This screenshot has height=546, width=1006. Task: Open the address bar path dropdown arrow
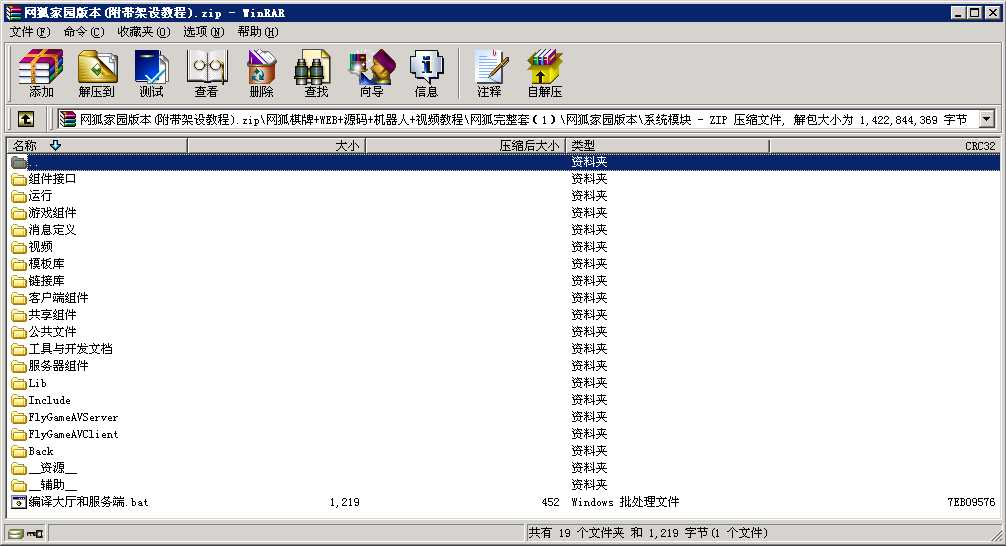click(x=986, y=119)
